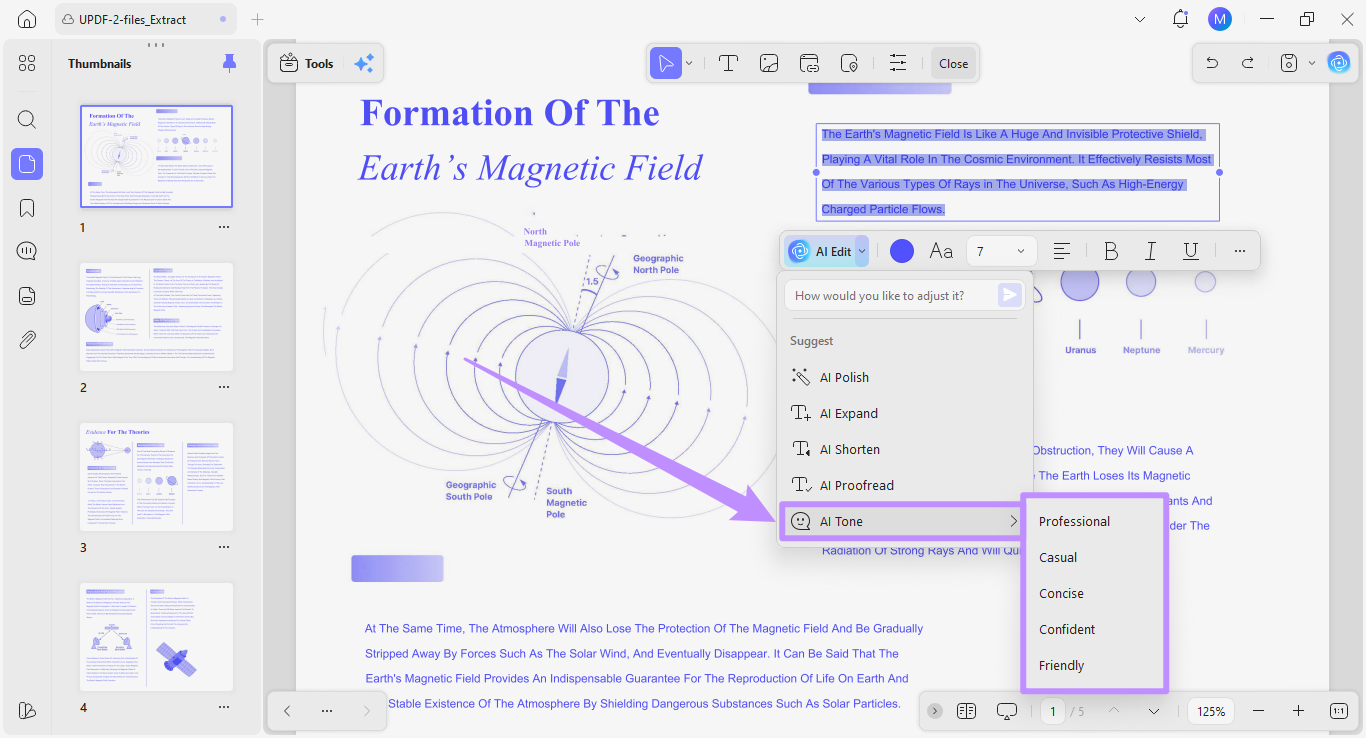Click the Save icon
1366x738 pixels.
click(1289, 63)
